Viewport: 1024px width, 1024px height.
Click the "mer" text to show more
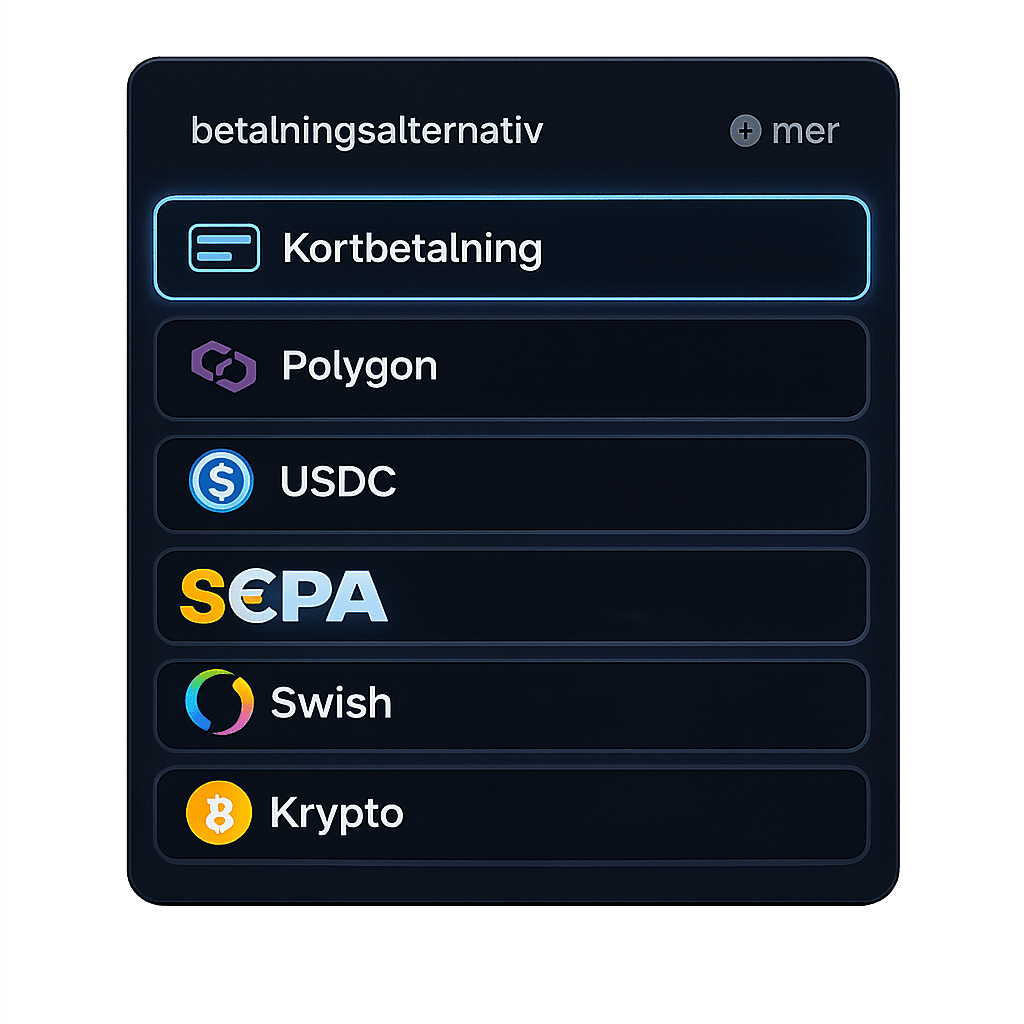(805, 131)
